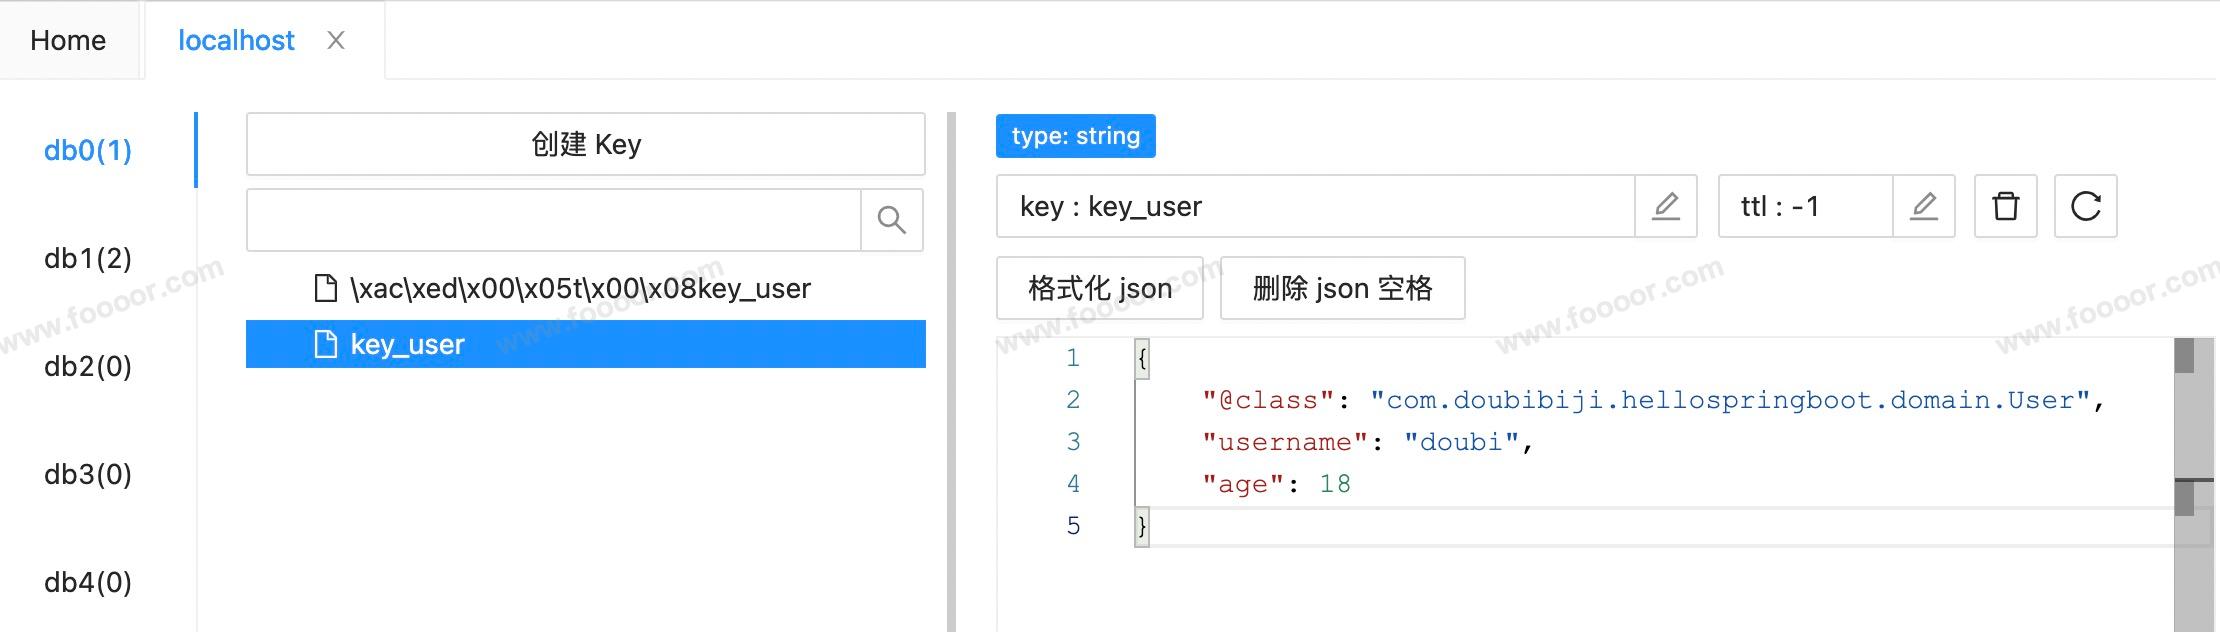Select the \xac\xed\x00\x05t\x00\x08key_user key
This screenshot has height=632, width=2220.
tap(580, 289)
